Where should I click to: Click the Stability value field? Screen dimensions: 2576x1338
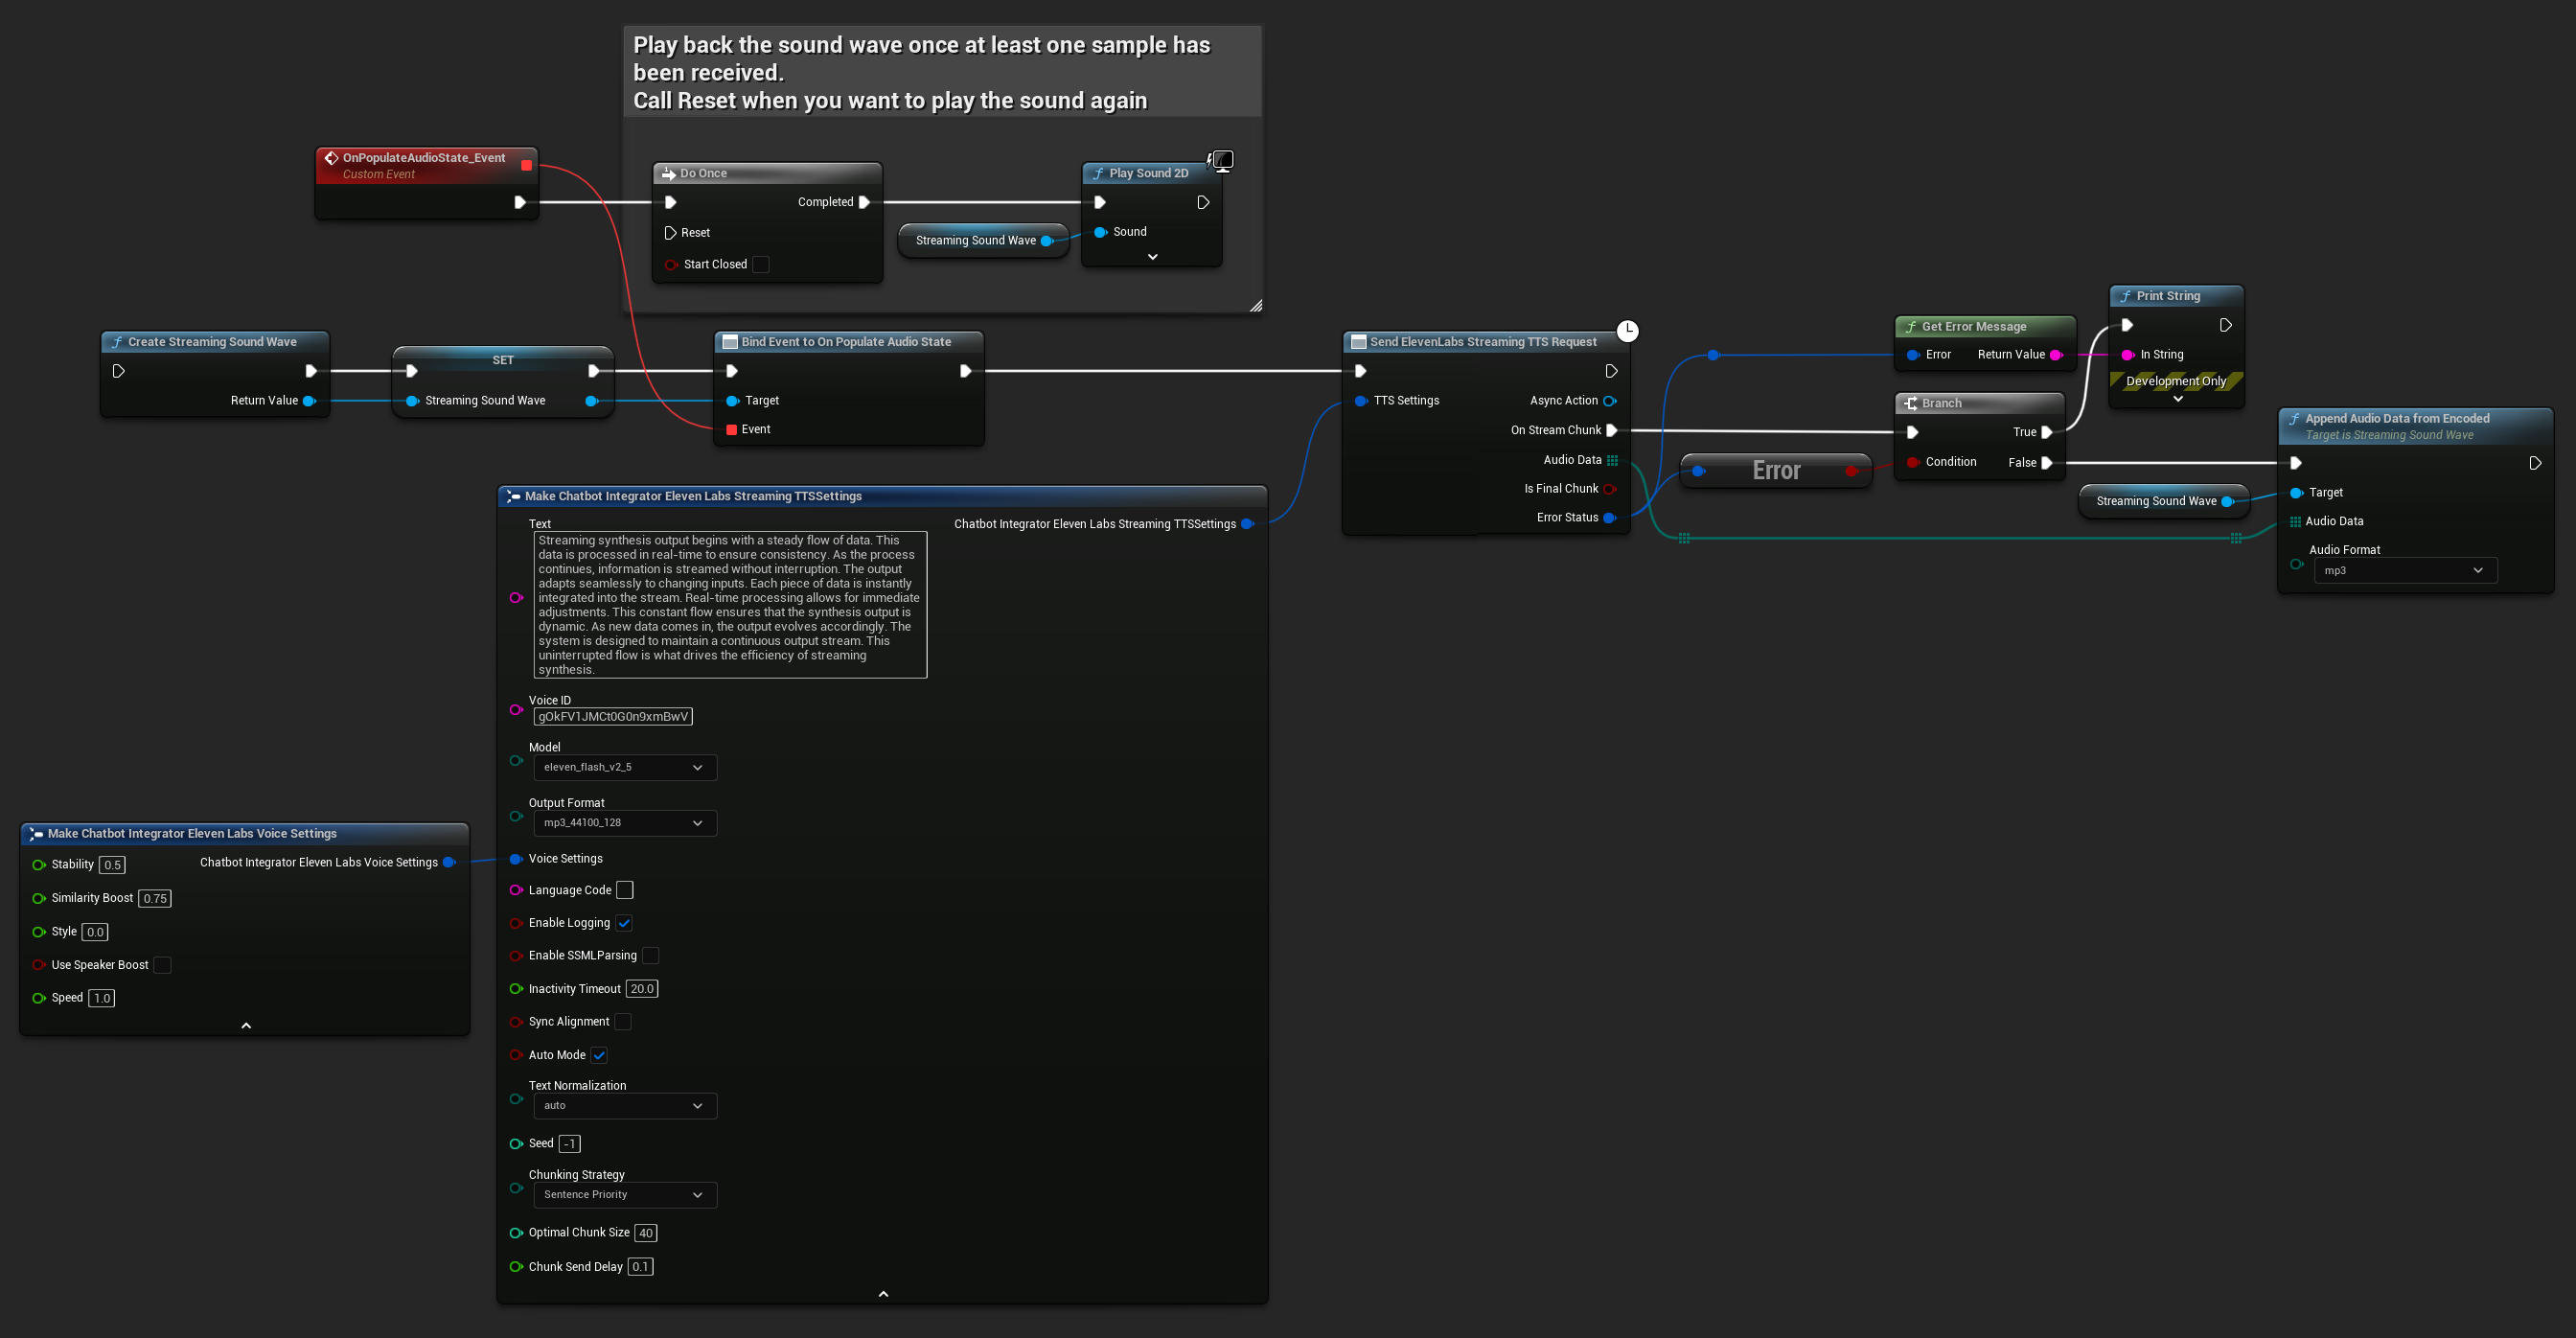[112, 865]
